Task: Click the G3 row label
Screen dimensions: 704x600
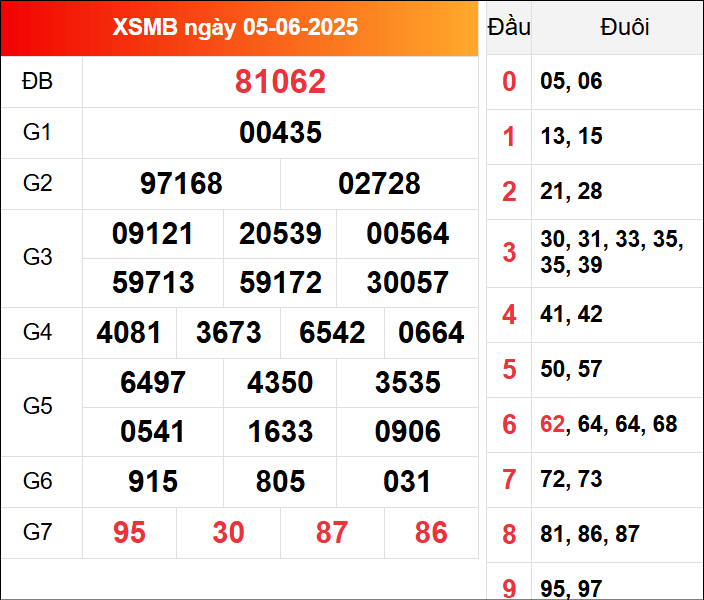Action: pyautogui.click(x=38, y=257)
